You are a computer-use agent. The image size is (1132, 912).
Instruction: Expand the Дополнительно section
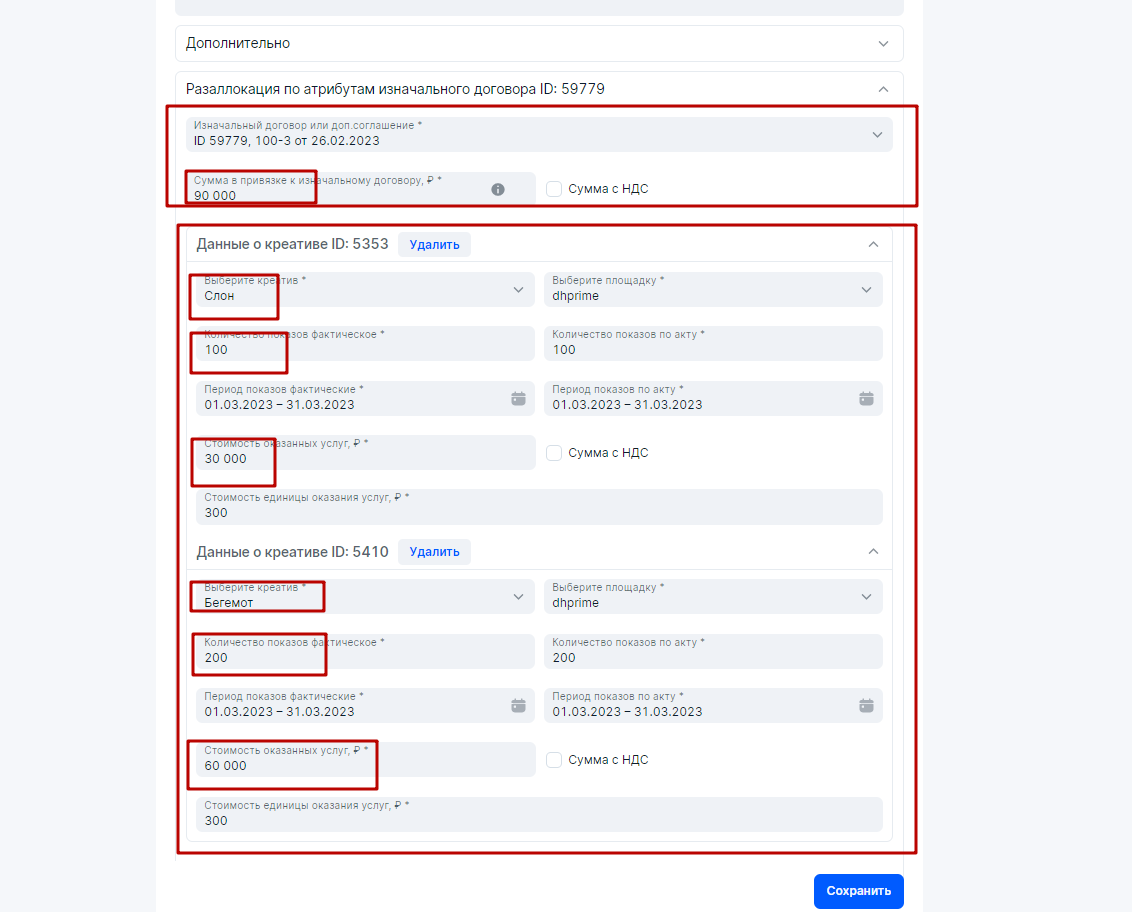tap(883, 44)
